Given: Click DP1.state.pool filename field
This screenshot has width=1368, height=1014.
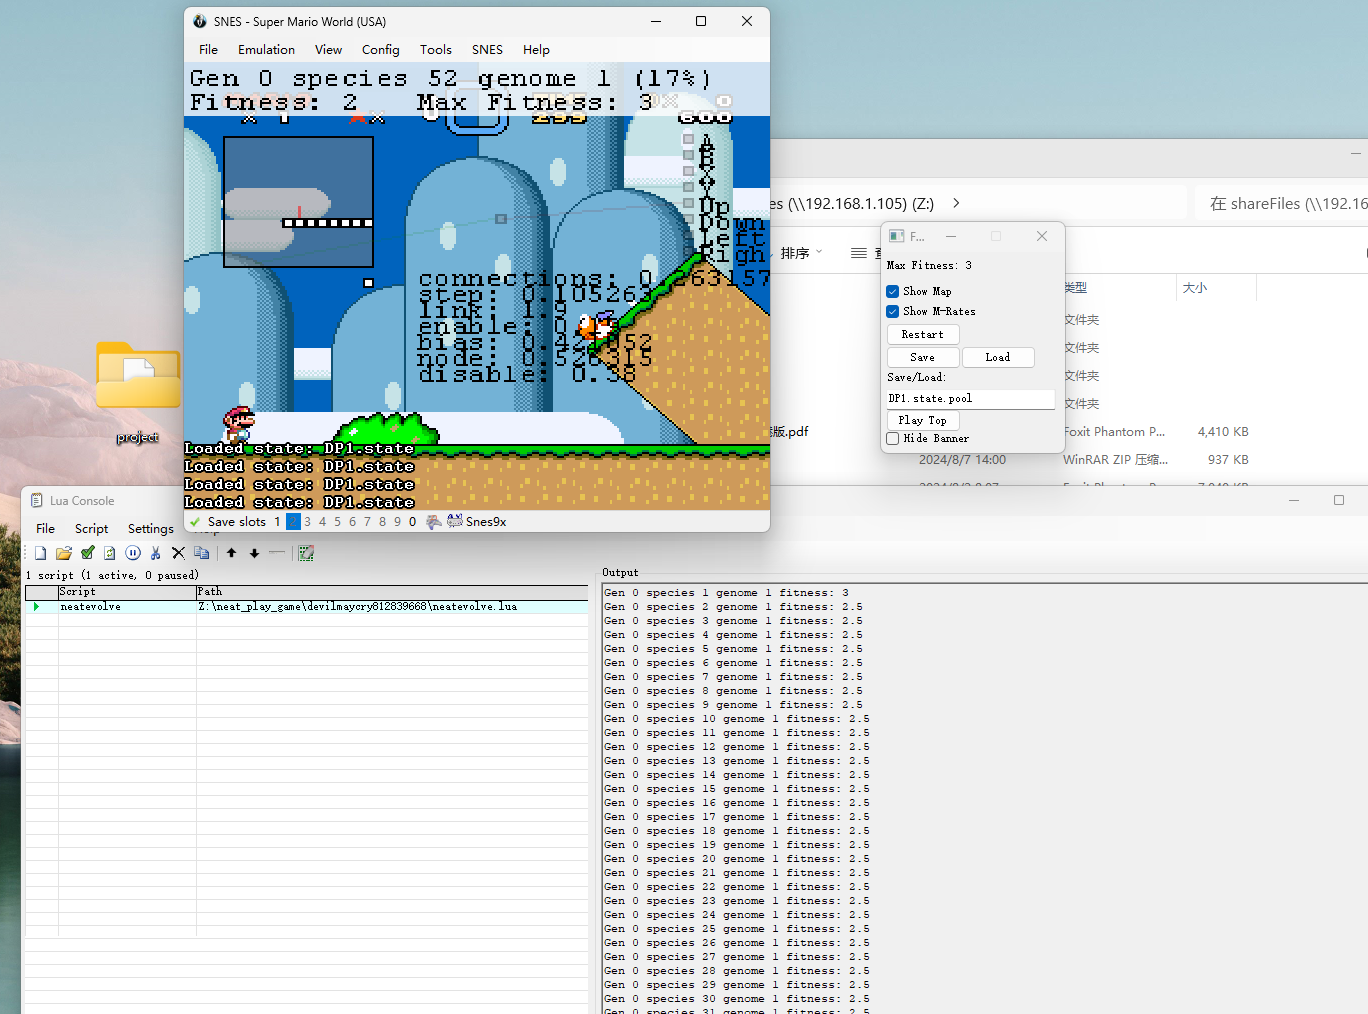Looking at the screenshot, I should coord(970,399).
